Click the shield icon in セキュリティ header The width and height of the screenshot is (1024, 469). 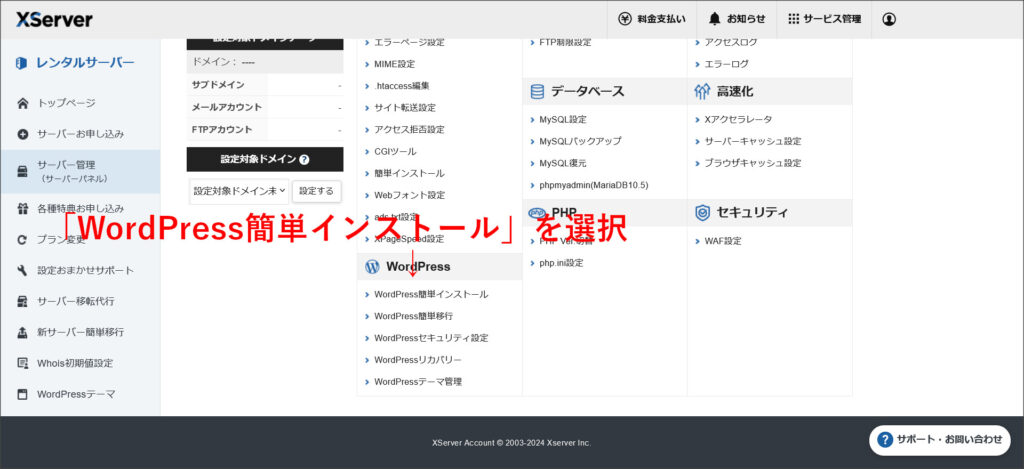click(x=702, y=212)
